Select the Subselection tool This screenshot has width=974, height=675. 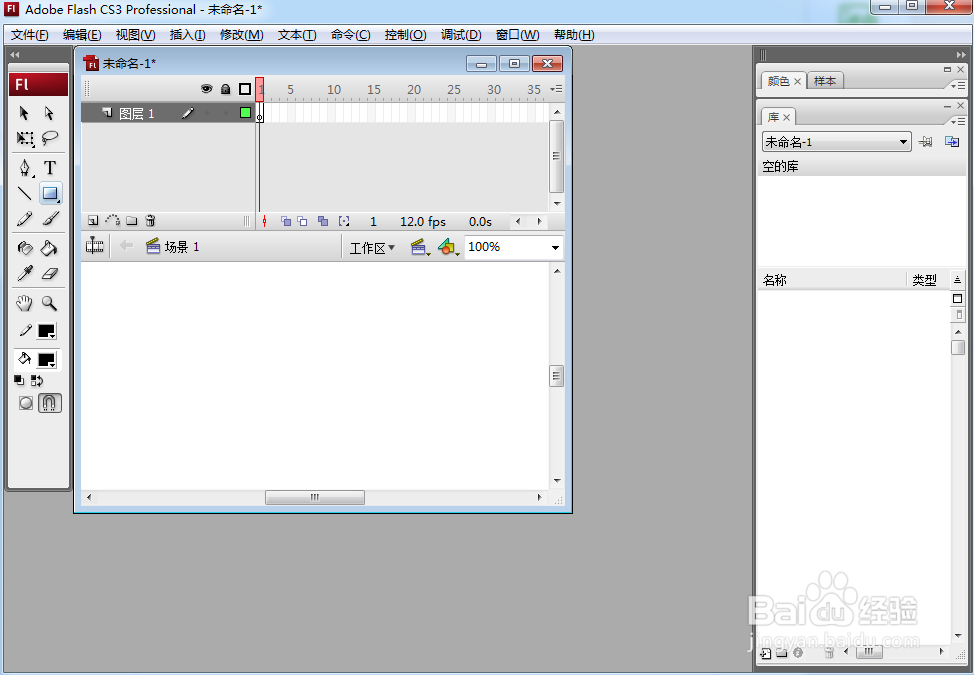coord(49,113)
